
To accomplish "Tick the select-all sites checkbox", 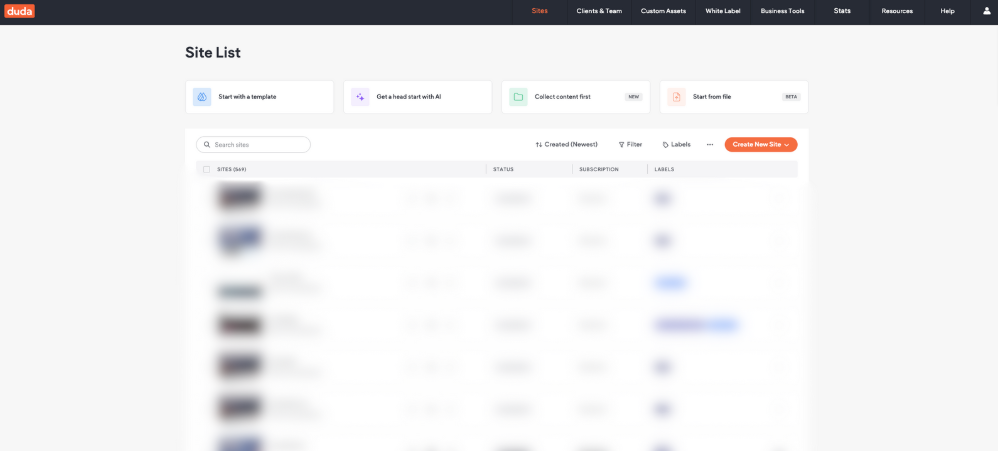I will click(207, 170).
